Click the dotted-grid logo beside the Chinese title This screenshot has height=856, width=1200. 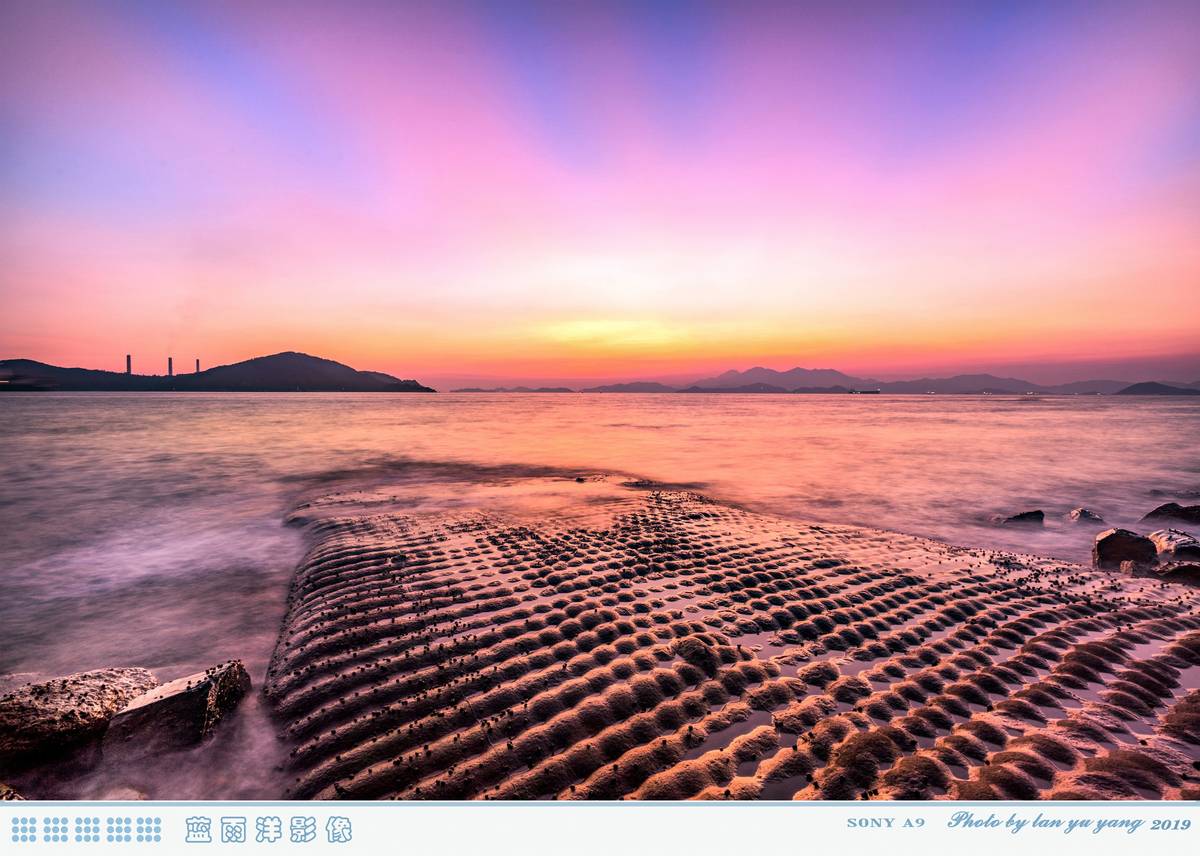pyautogui.click(x=86, y=829)
